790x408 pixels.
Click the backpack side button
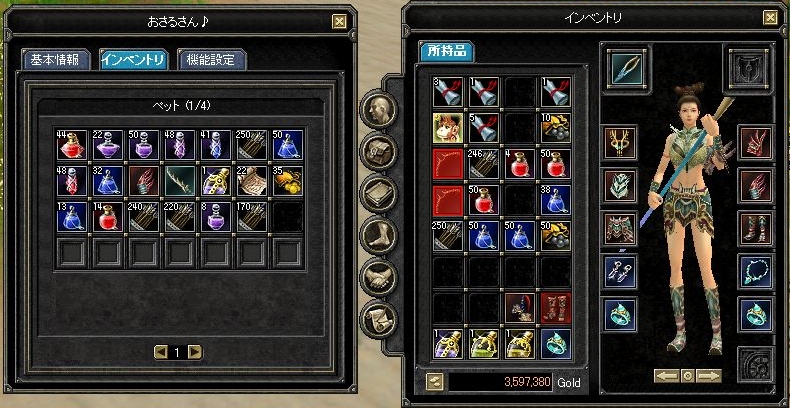(379, 151)
